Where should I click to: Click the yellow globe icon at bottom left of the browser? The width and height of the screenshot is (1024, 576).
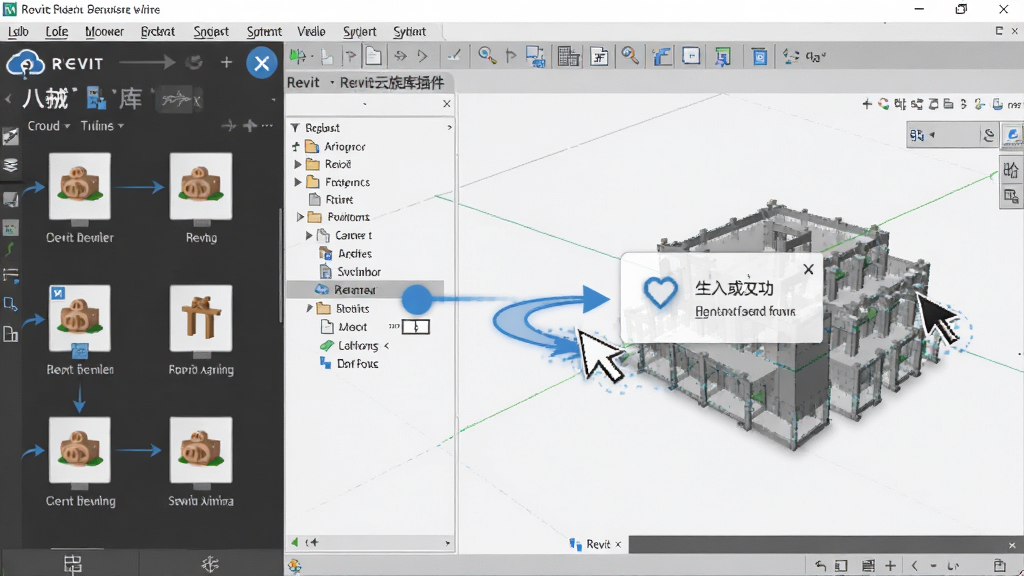click(x=295, y=566)
